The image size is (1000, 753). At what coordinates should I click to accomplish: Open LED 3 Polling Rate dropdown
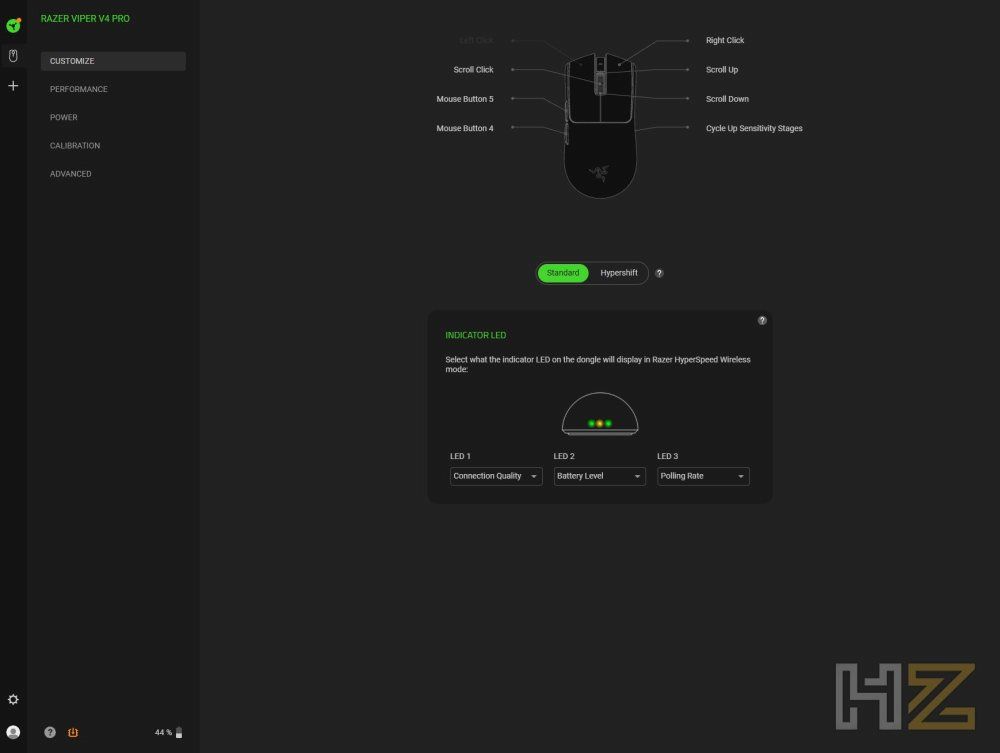[703, 476]
